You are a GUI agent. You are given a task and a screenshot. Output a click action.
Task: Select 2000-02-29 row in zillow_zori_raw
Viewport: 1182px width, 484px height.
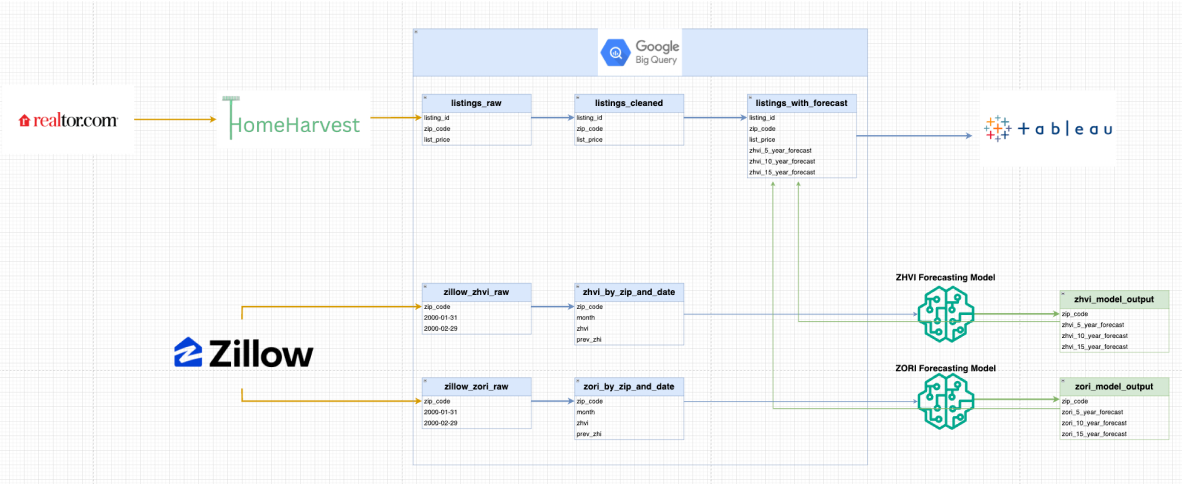[477, 423]
